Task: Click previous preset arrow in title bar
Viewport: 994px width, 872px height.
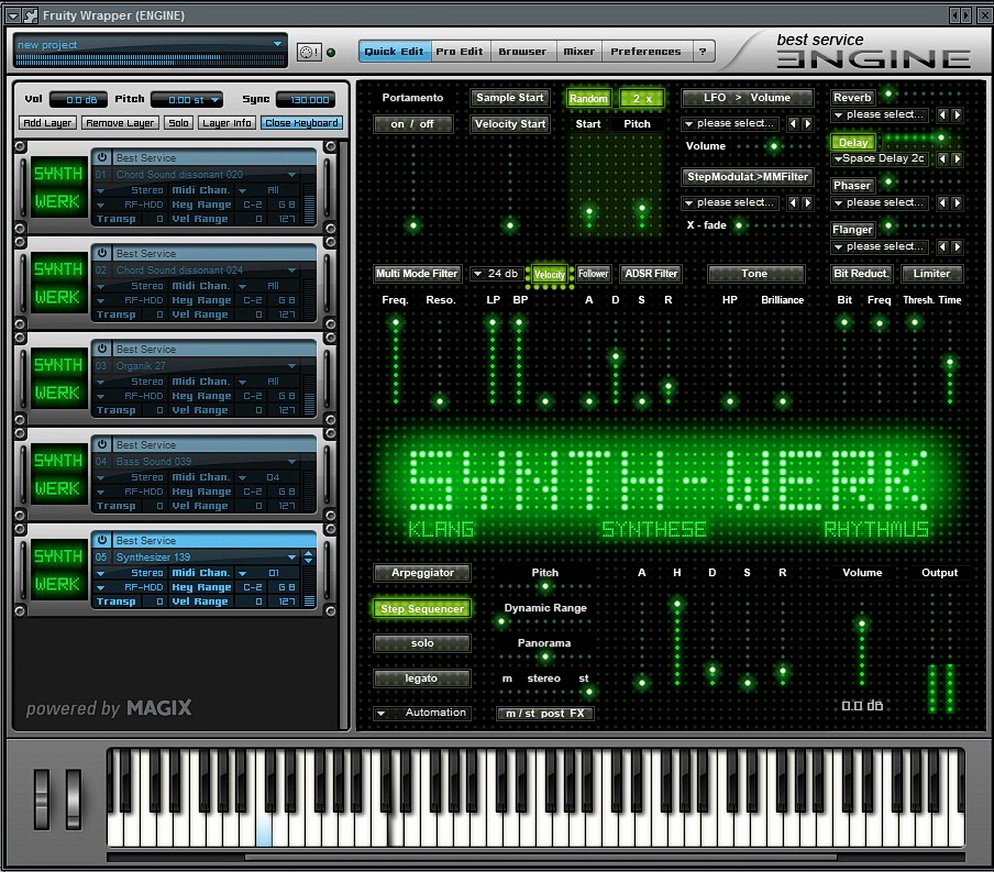Action: coord(955,15)
